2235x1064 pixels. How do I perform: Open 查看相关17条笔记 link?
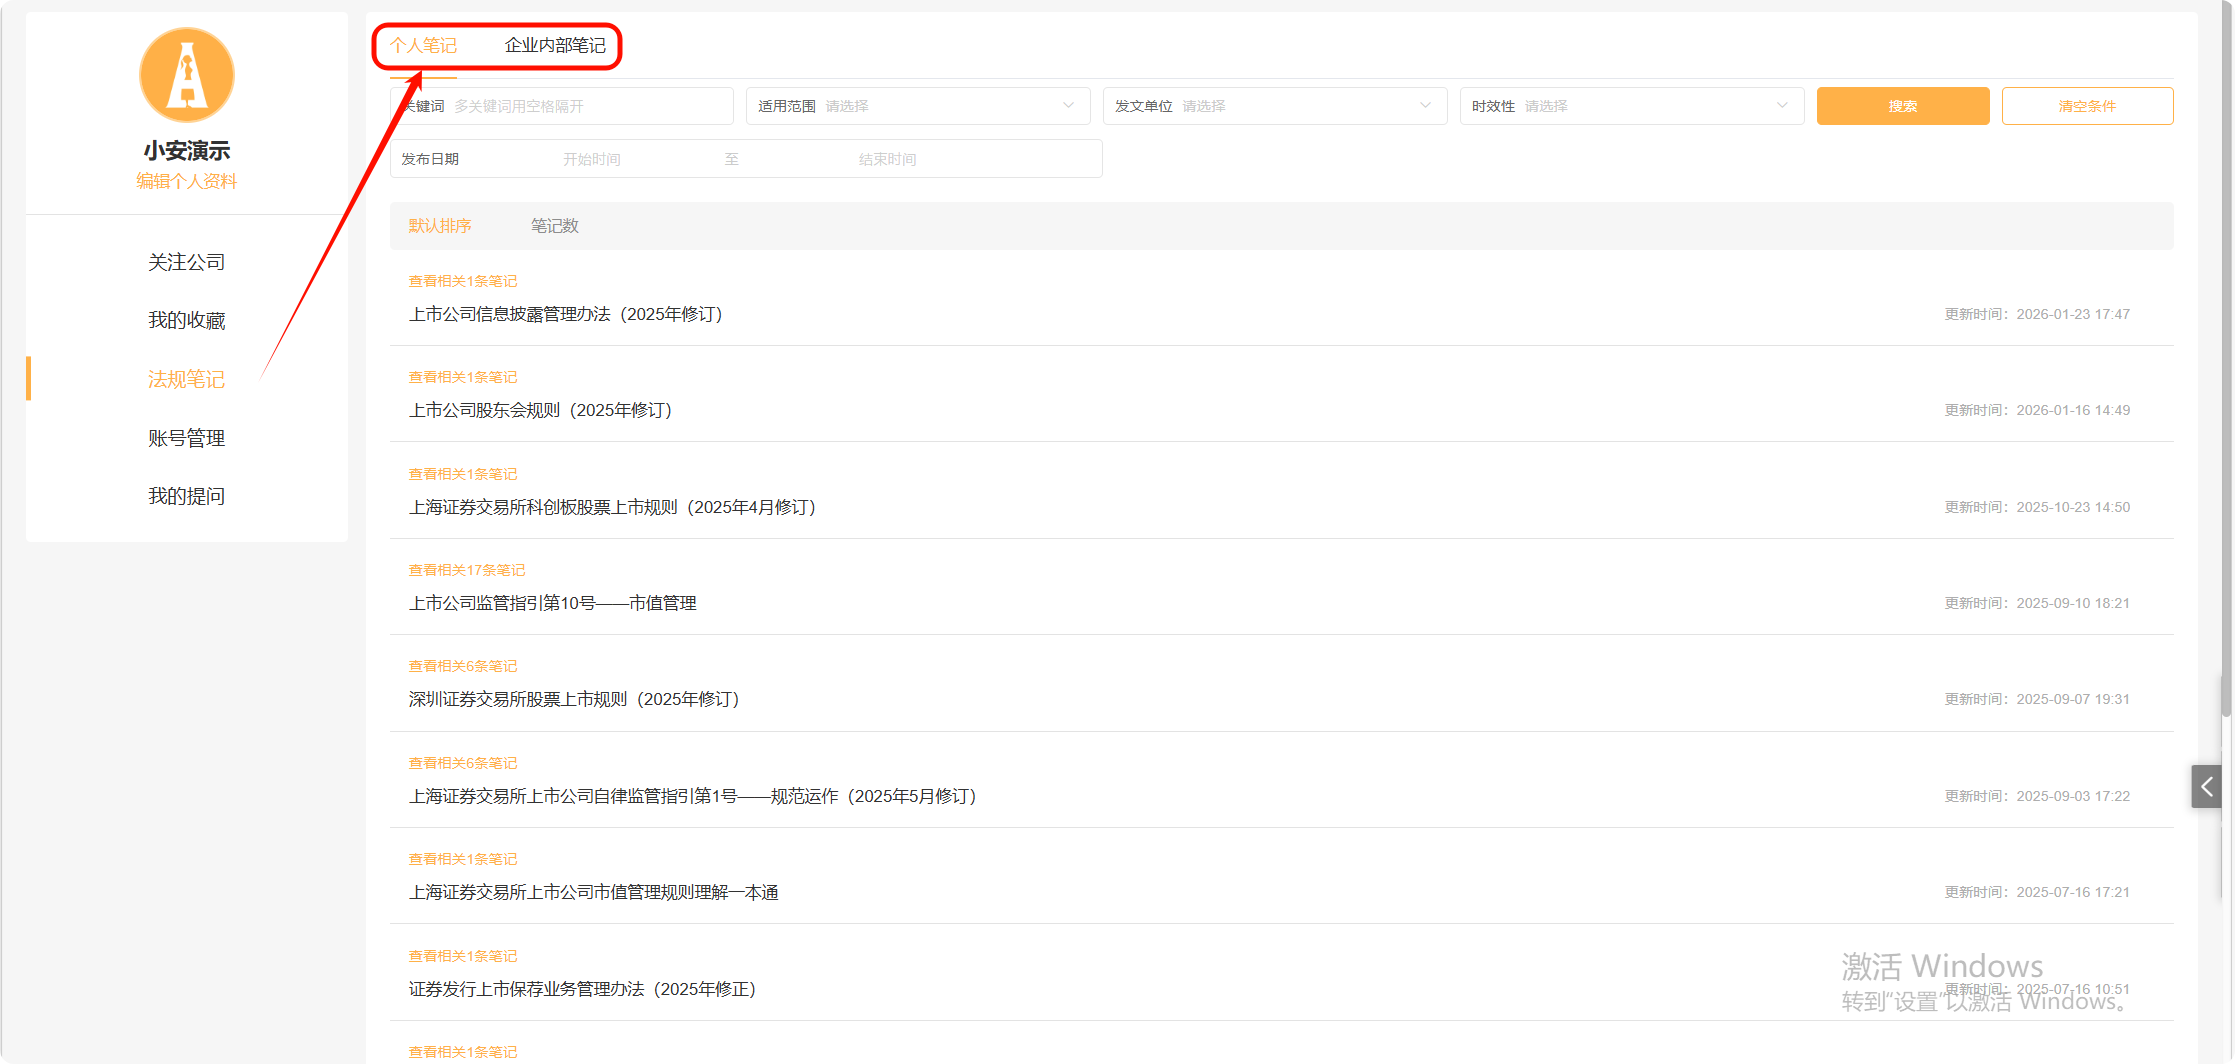pyautogui.click(x=467, y=570)
